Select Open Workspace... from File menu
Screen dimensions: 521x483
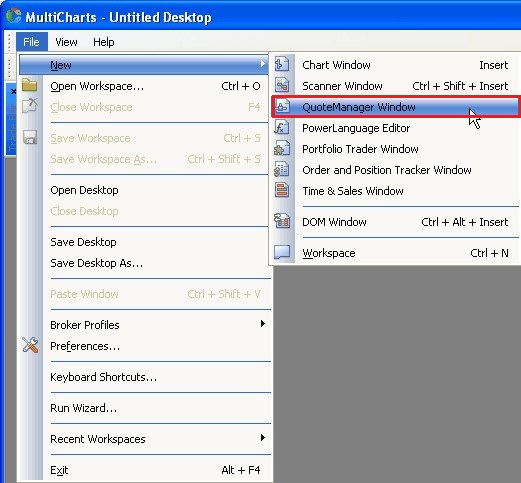[143, 86]
